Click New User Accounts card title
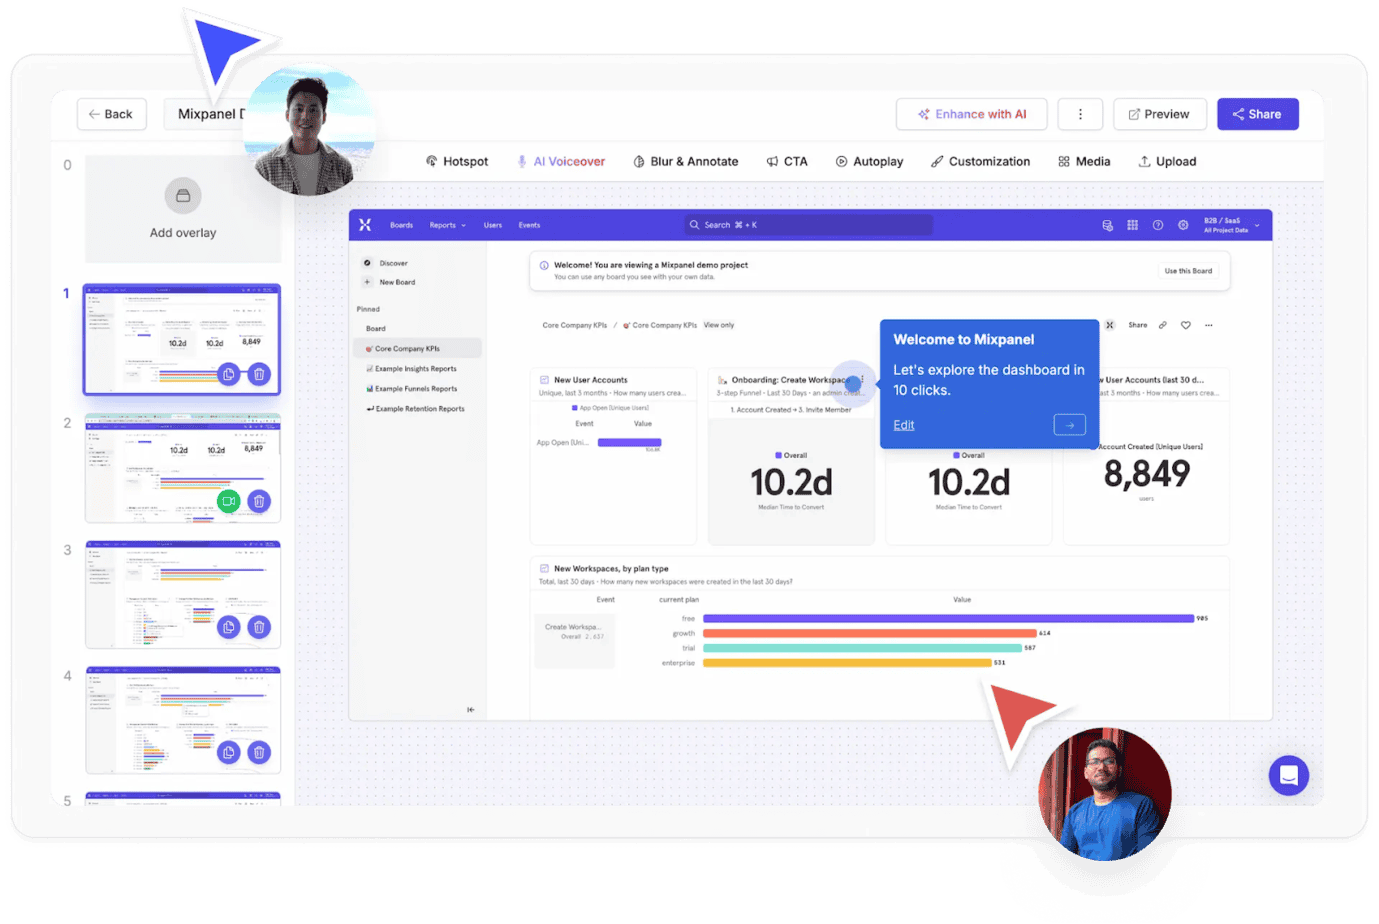 [591, 380]
